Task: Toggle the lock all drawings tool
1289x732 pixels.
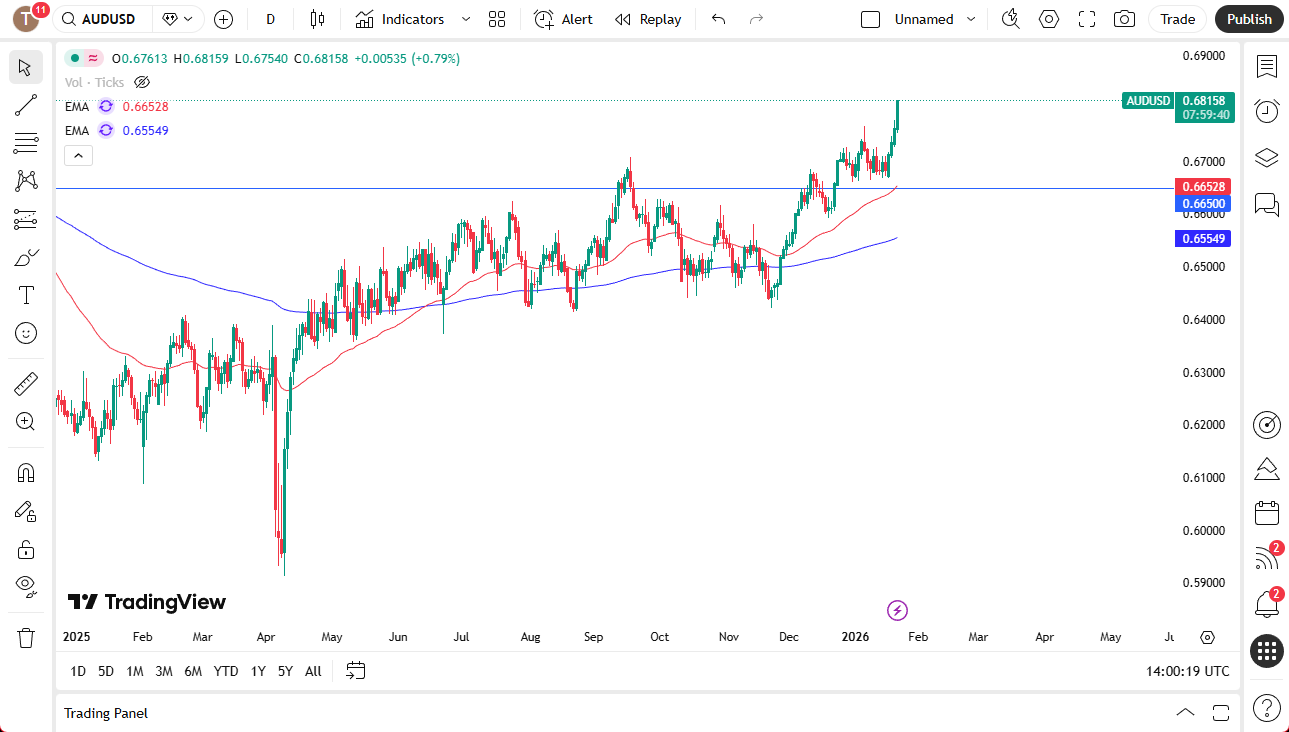Action: click(25, 548)
